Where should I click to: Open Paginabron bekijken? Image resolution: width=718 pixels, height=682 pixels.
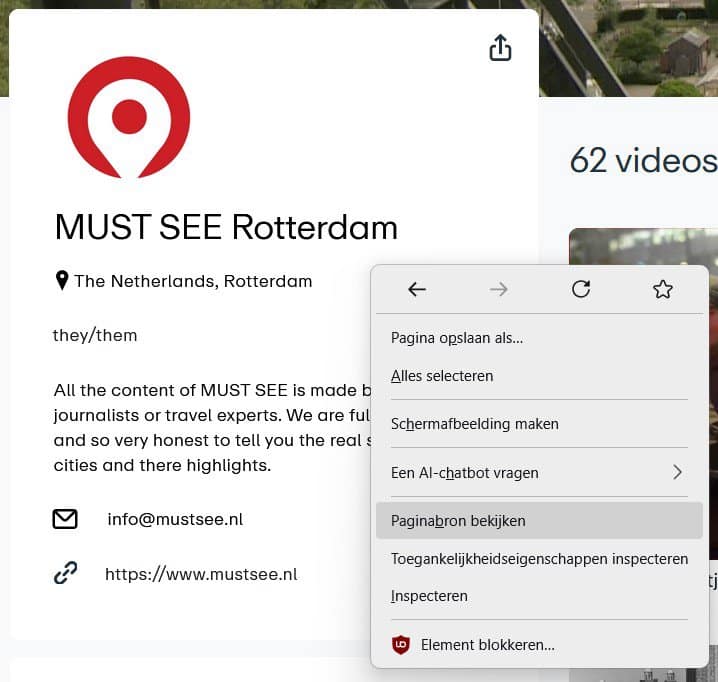[458, 521]
